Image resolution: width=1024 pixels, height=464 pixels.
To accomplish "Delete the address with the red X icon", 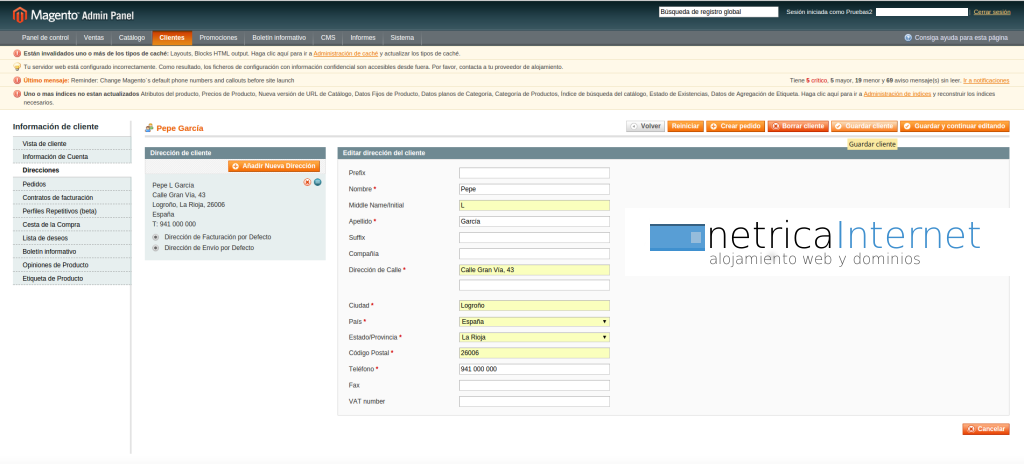I will tap(307, 182).
